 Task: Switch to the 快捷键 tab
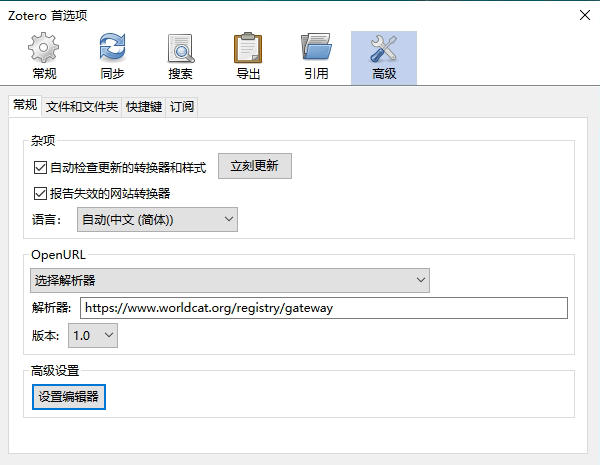[144, 106]
